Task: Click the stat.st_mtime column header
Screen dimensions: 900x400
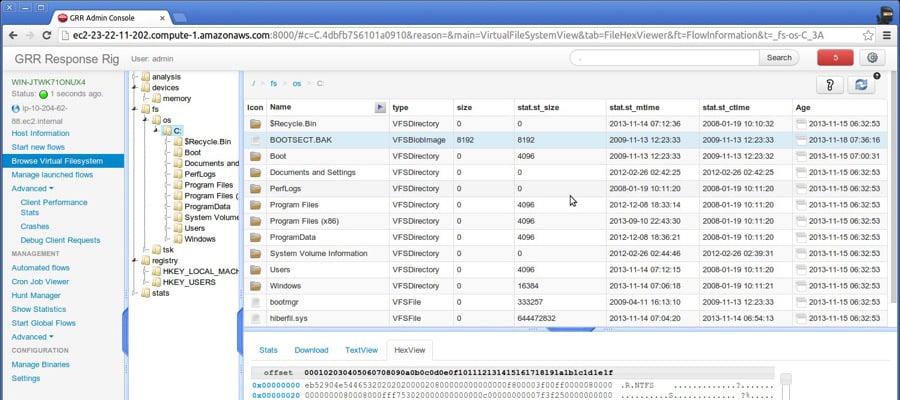Action: pos(634,107)
